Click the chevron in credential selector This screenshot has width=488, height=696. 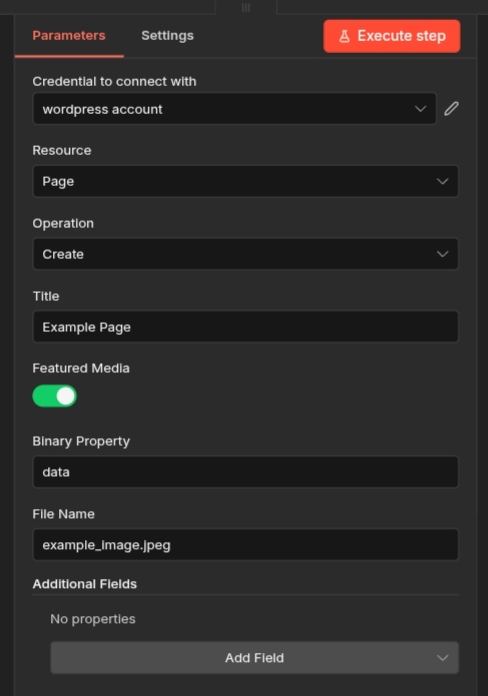pyautogui.click(x=421, y=109)
